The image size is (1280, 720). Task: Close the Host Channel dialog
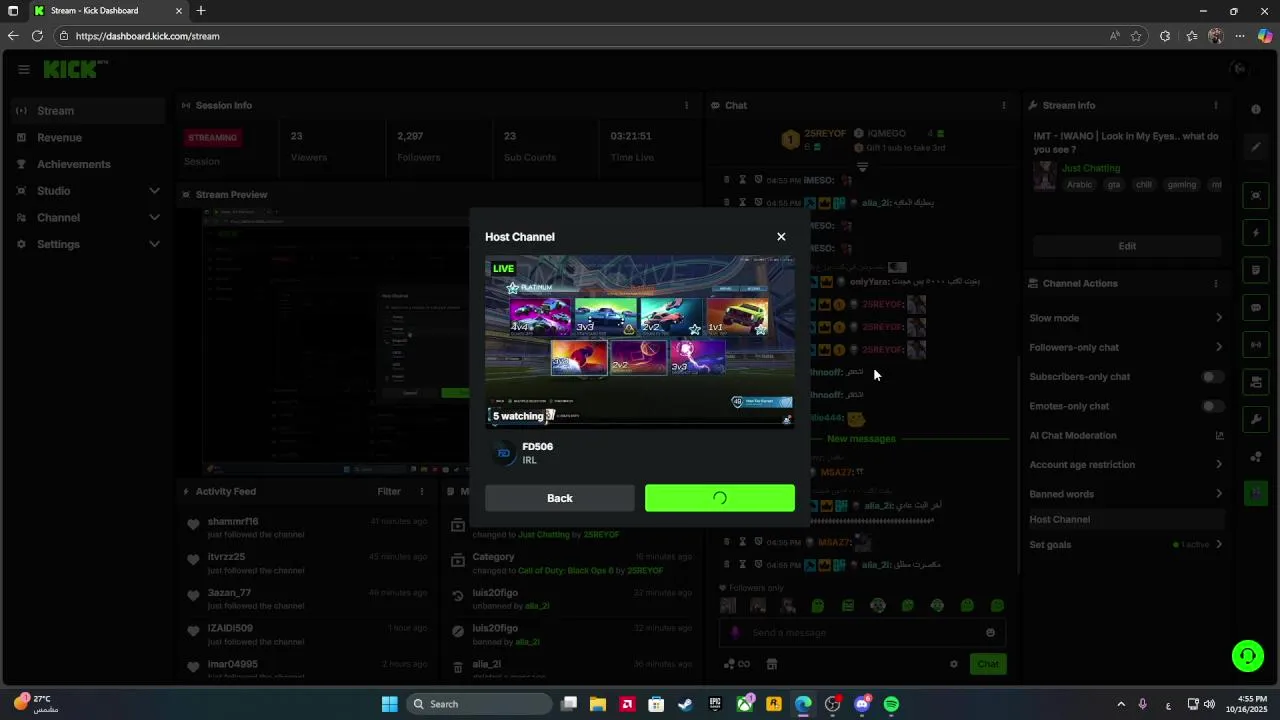[781, 237]
